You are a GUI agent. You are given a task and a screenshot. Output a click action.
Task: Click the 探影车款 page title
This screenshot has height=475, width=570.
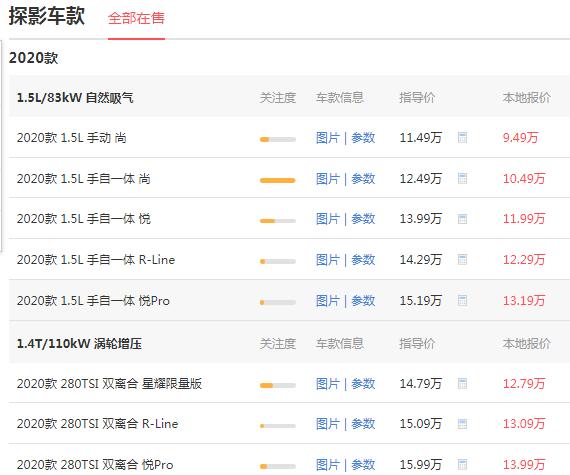(47, 16)
